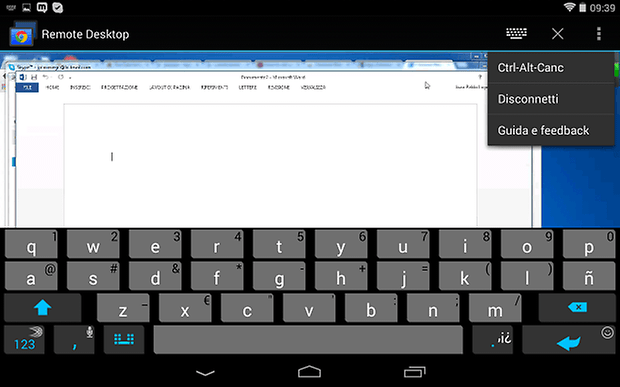Viewport: 620px width, 387px height.
Task: Open the three-dot overflow menu
Action: click(x=599, y=34)
